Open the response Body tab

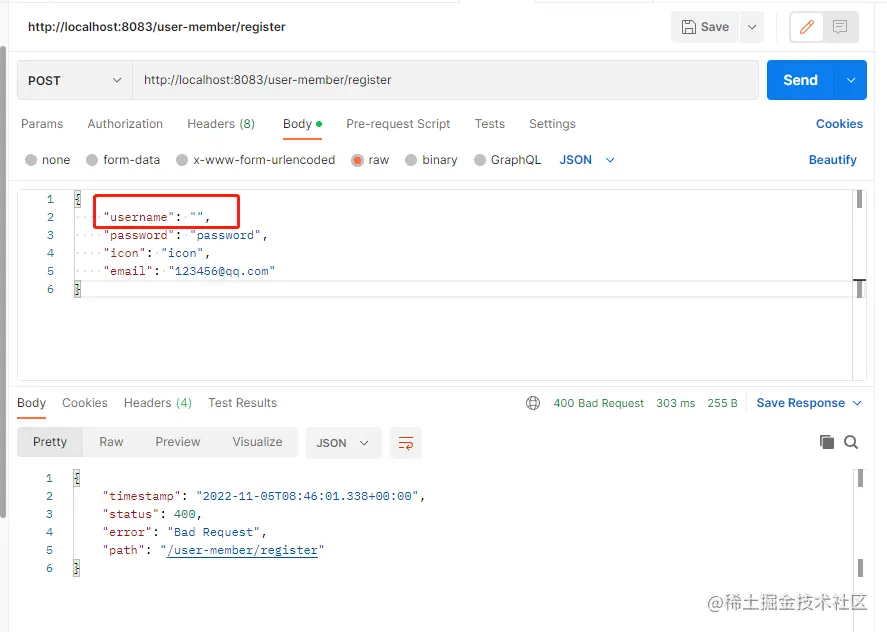point(31,403)
